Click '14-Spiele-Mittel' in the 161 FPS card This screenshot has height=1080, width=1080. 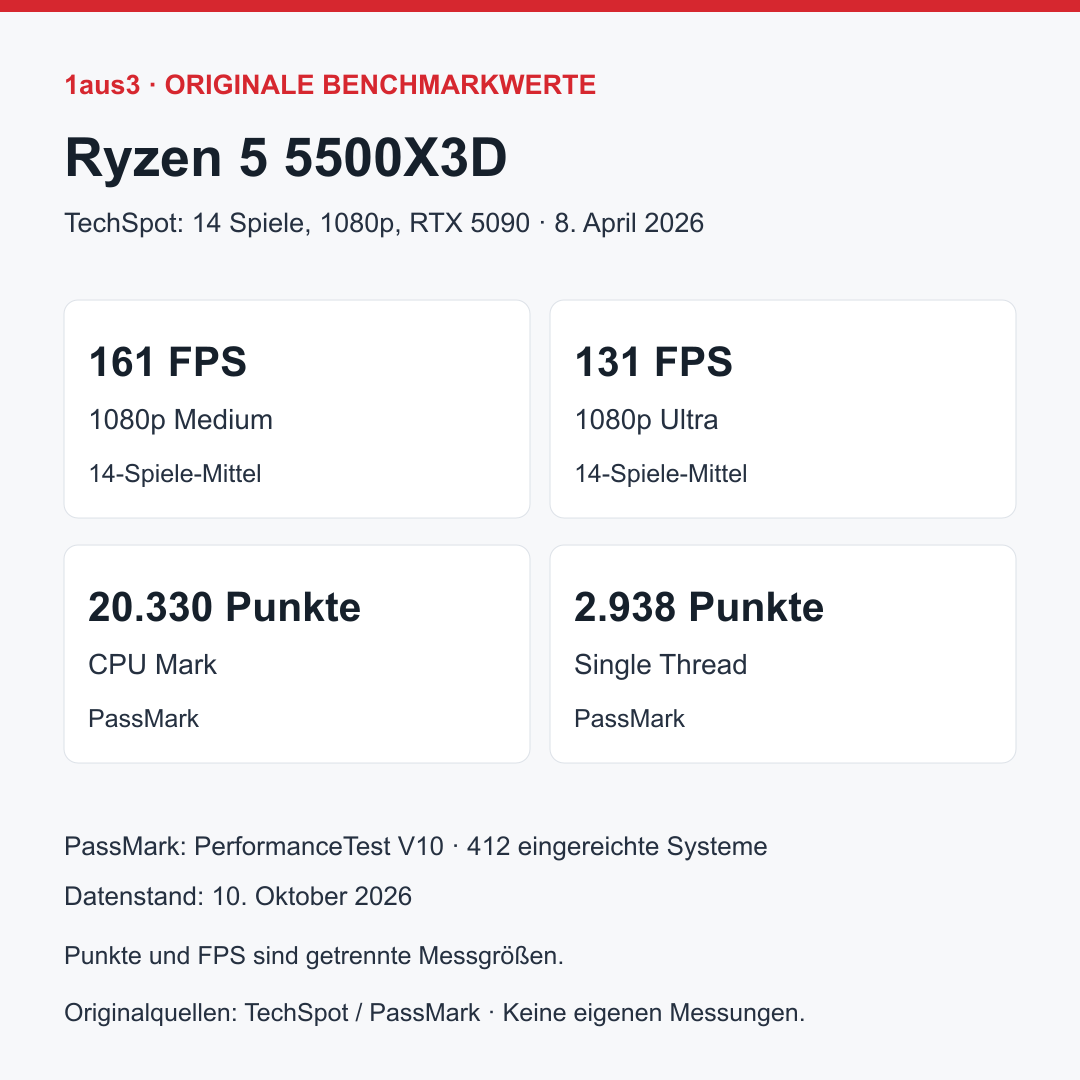175,474
